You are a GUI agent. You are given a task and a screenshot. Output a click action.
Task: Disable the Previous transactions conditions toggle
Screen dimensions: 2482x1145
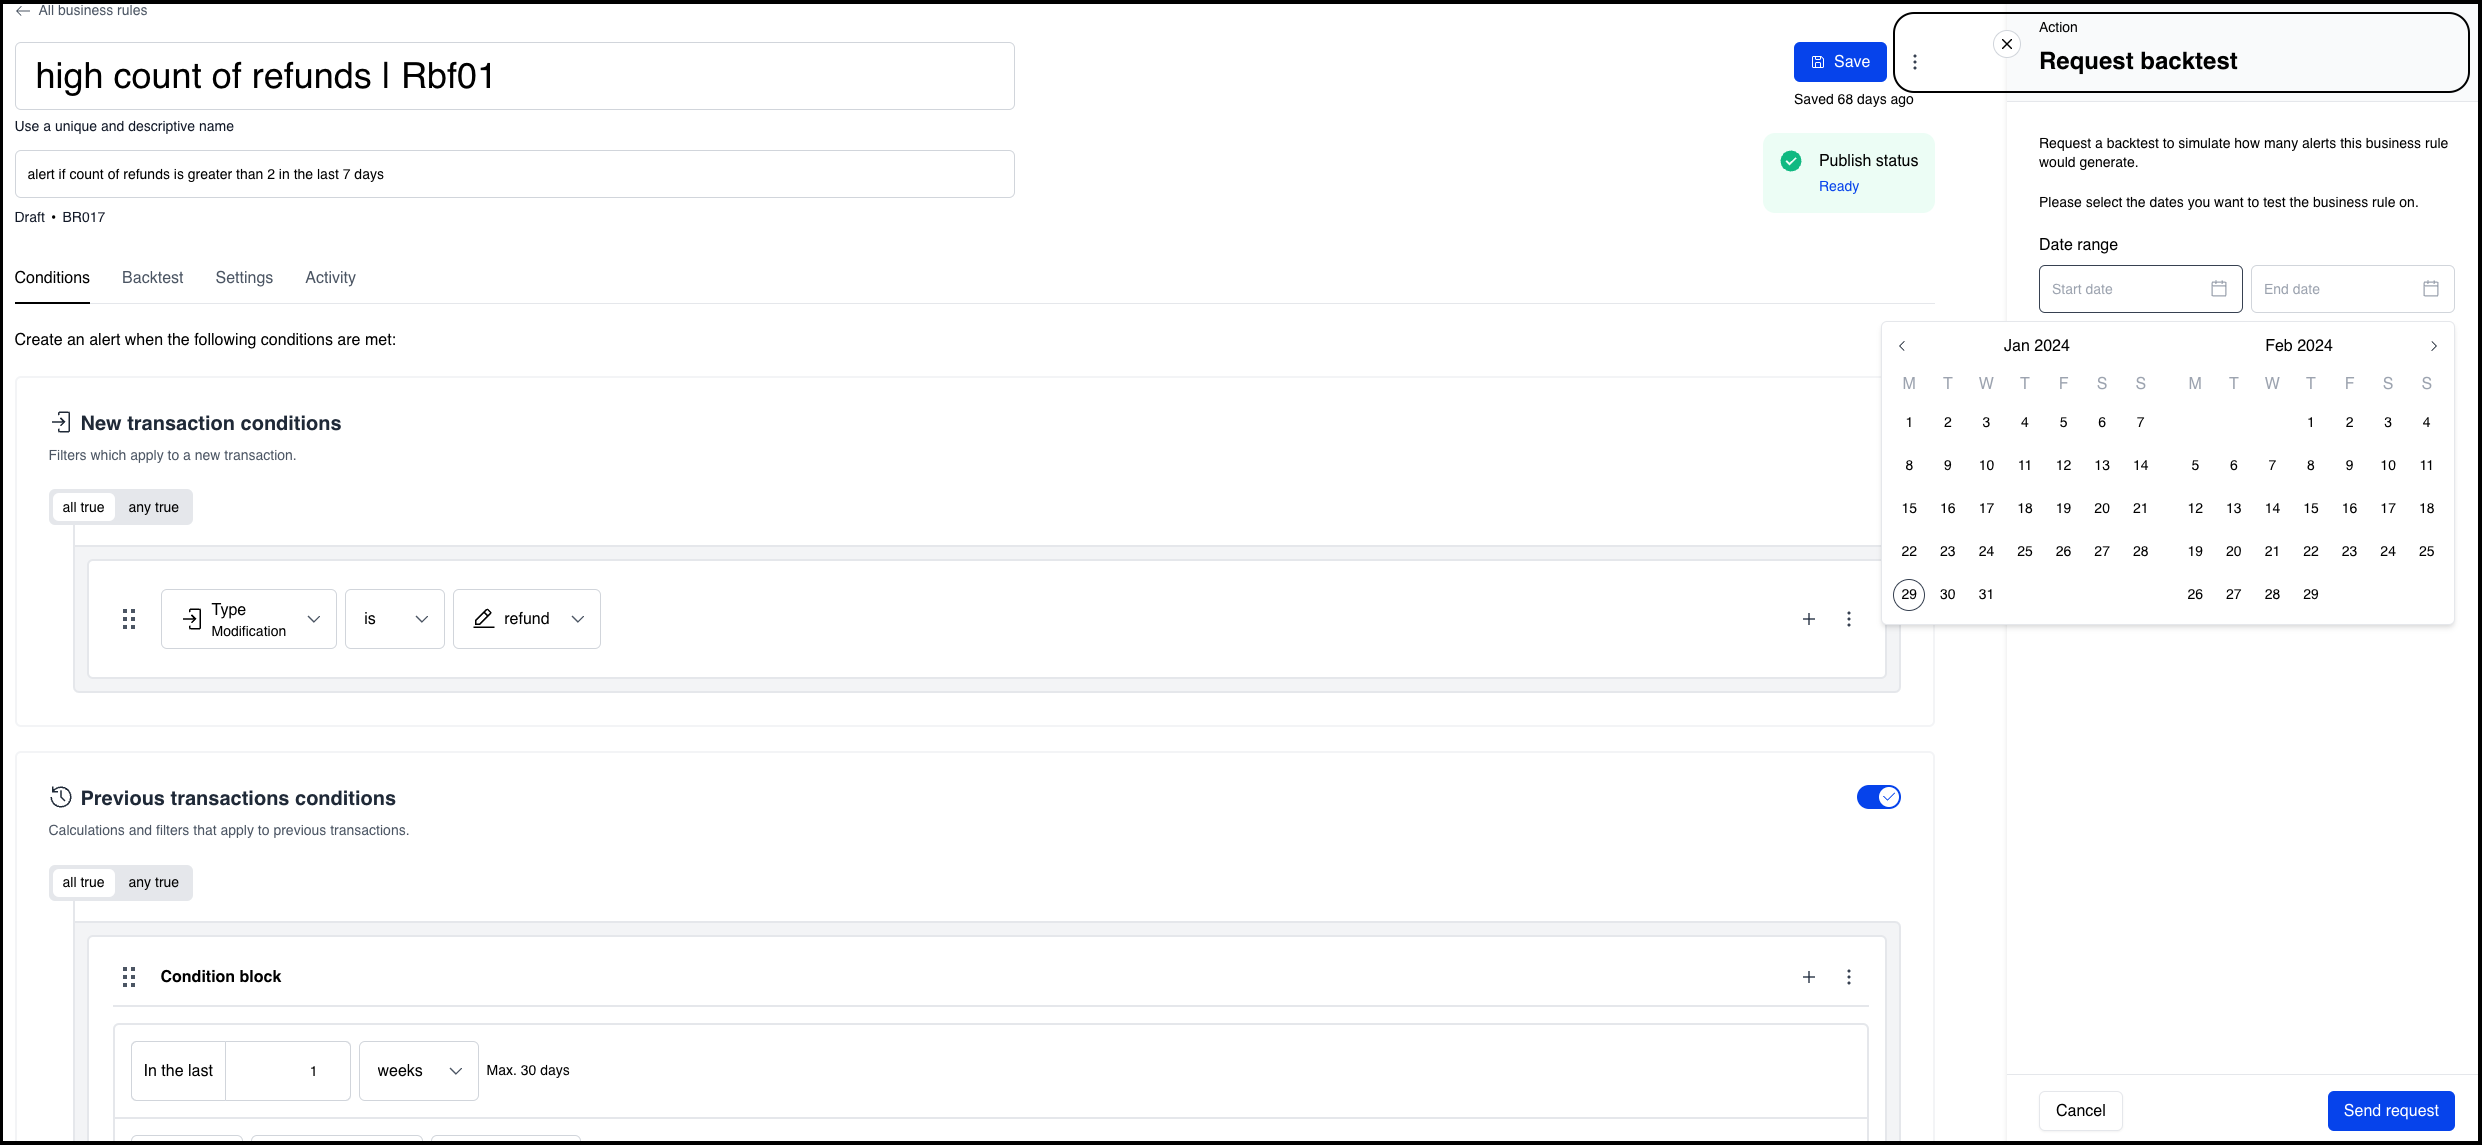pos(1878,797)
